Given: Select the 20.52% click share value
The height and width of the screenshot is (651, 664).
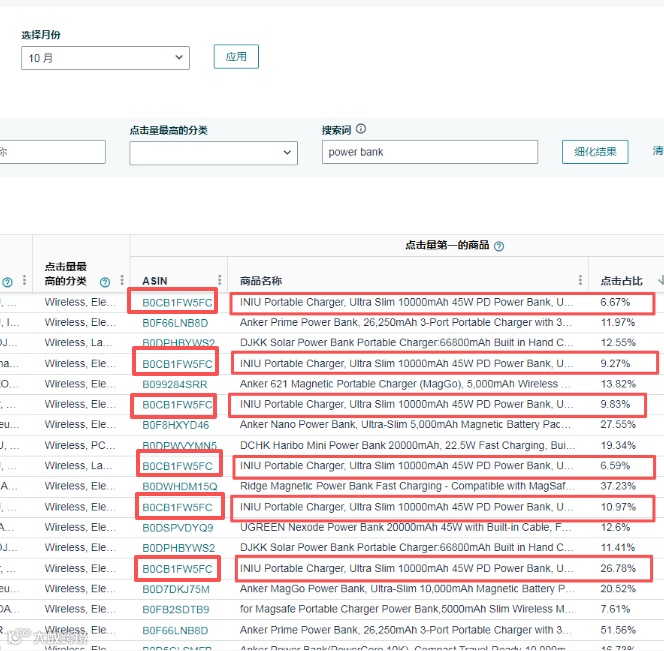Looking at the screenshot, I should tap(618, 589).
